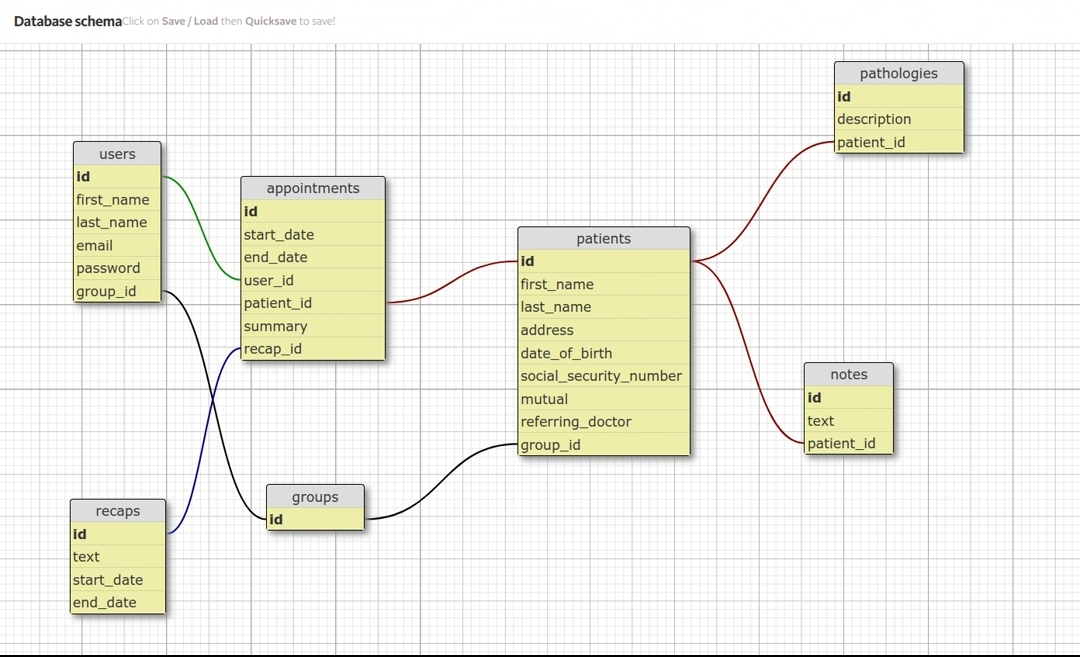The image size is (1080, 657).
Task: Click patient_id in pathologies table
Action: pos(899,143)
